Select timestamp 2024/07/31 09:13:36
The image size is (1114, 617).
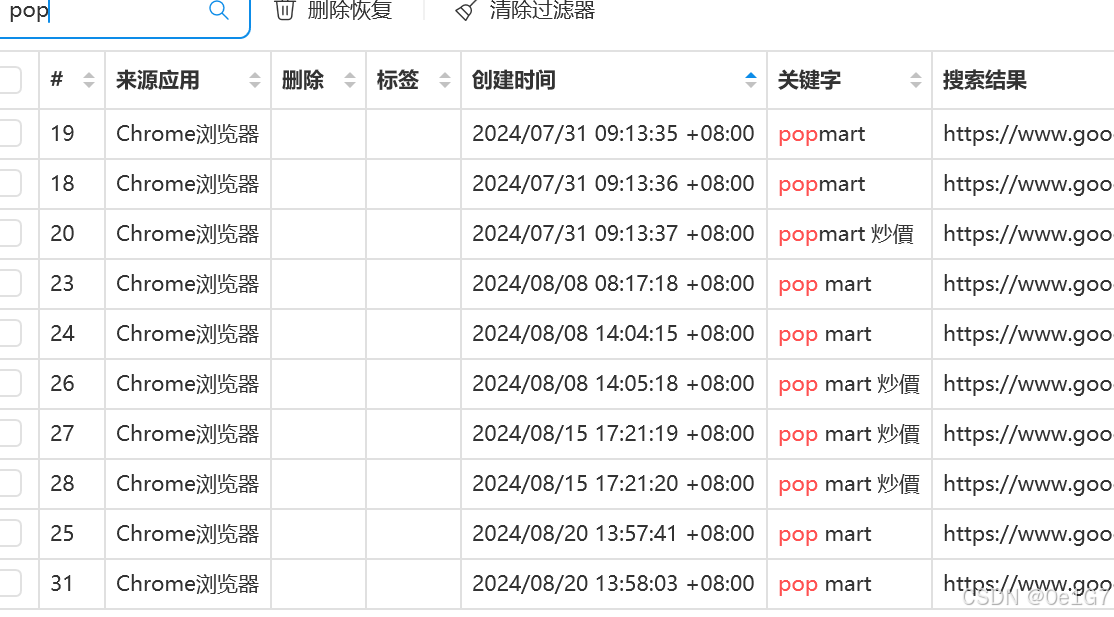[x=612, y=183]
